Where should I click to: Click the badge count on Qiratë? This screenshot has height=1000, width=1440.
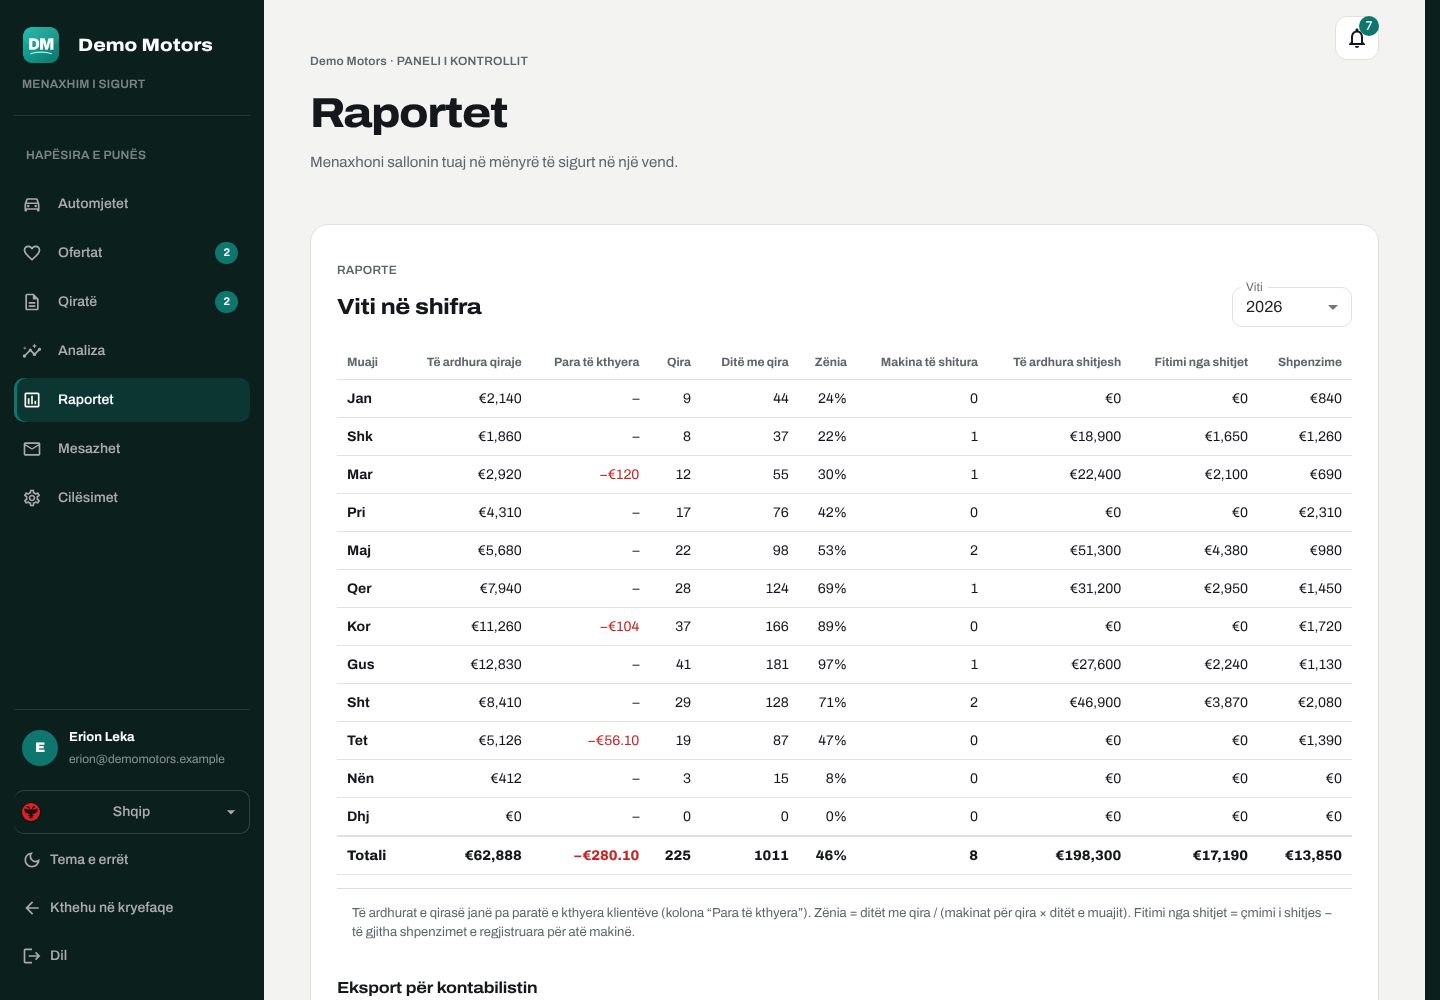(x=227, y=302)
